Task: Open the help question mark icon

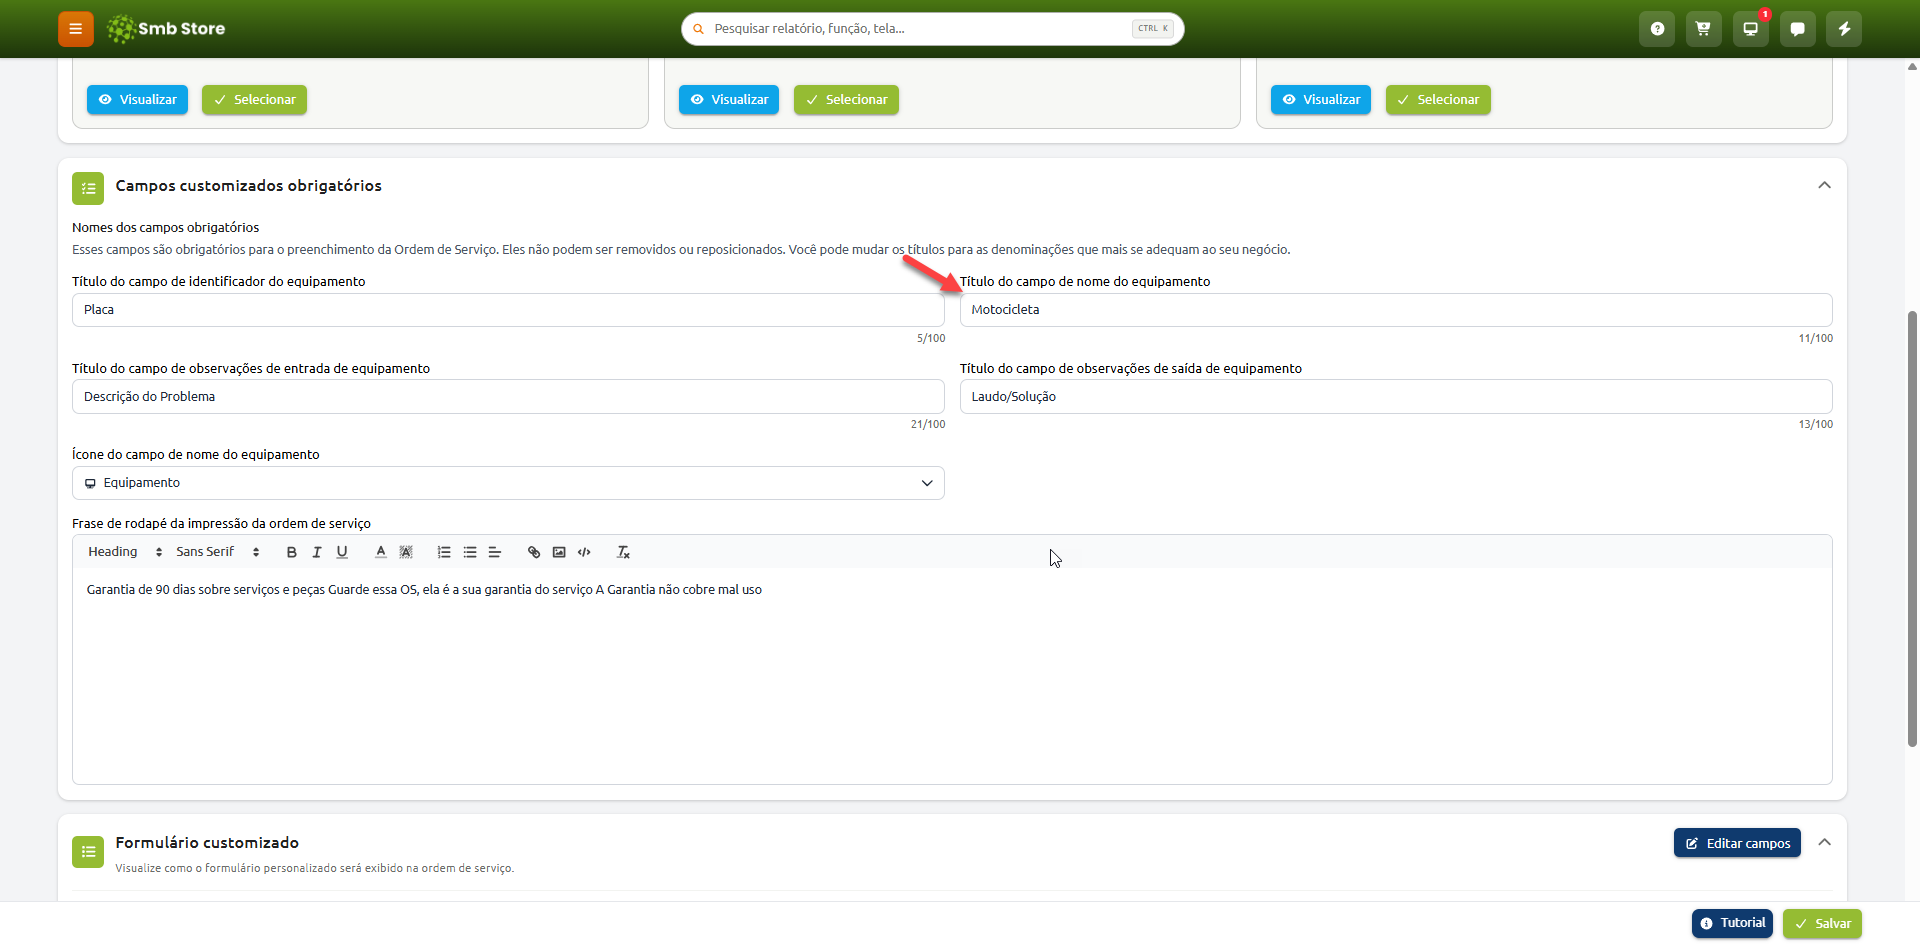Action: tap(1657, 29)
